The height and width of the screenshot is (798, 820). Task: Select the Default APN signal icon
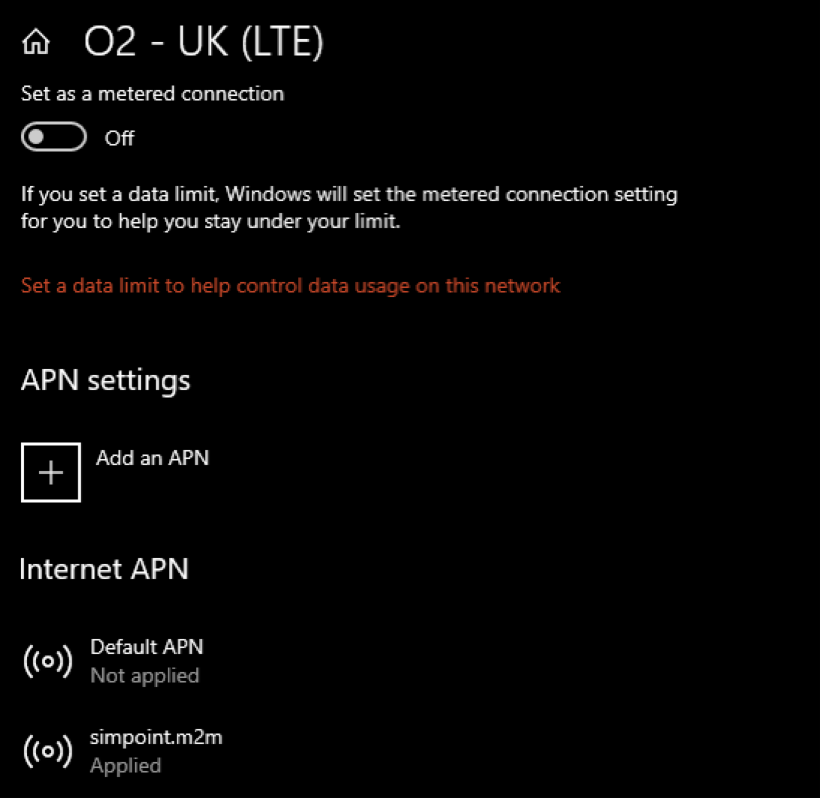[47, 661]
